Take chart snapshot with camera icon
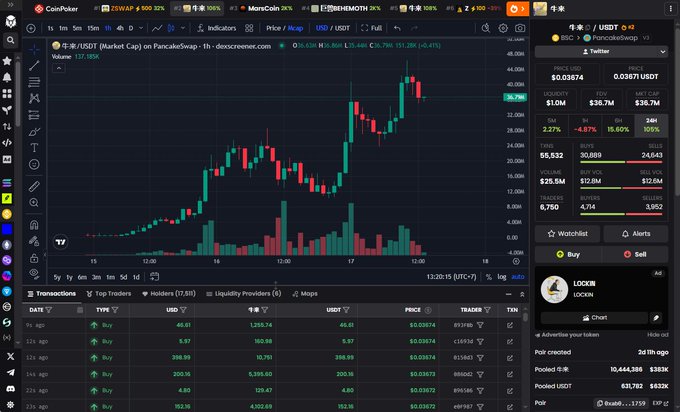The width and height of the screenshot is (680, 412). tap(520, 28)
